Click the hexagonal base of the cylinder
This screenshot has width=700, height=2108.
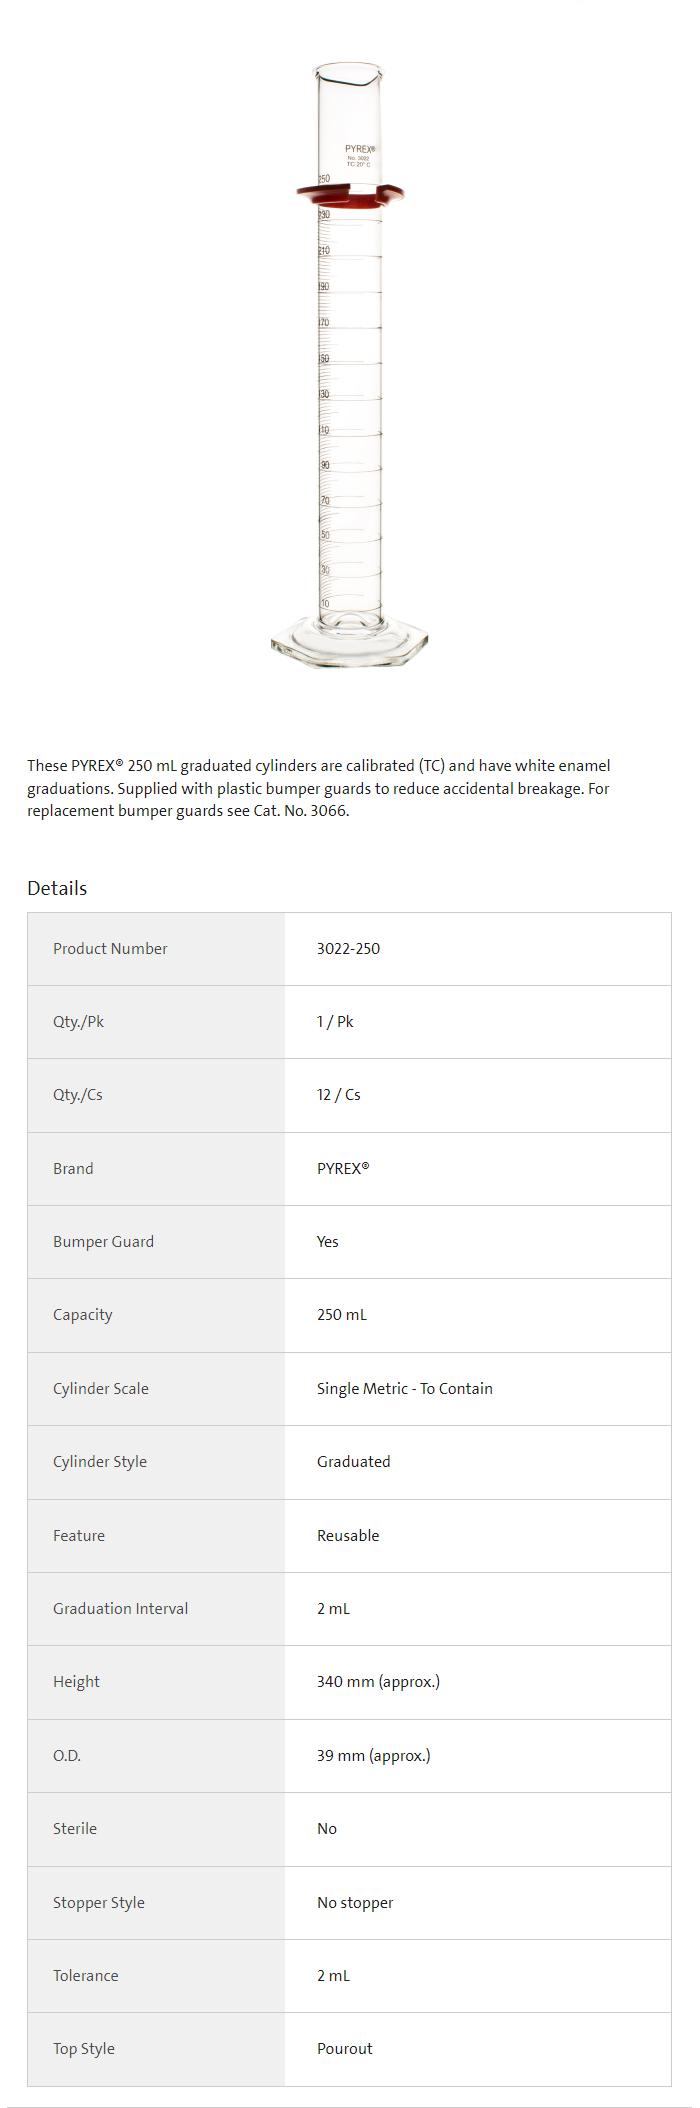click(350, 644)
